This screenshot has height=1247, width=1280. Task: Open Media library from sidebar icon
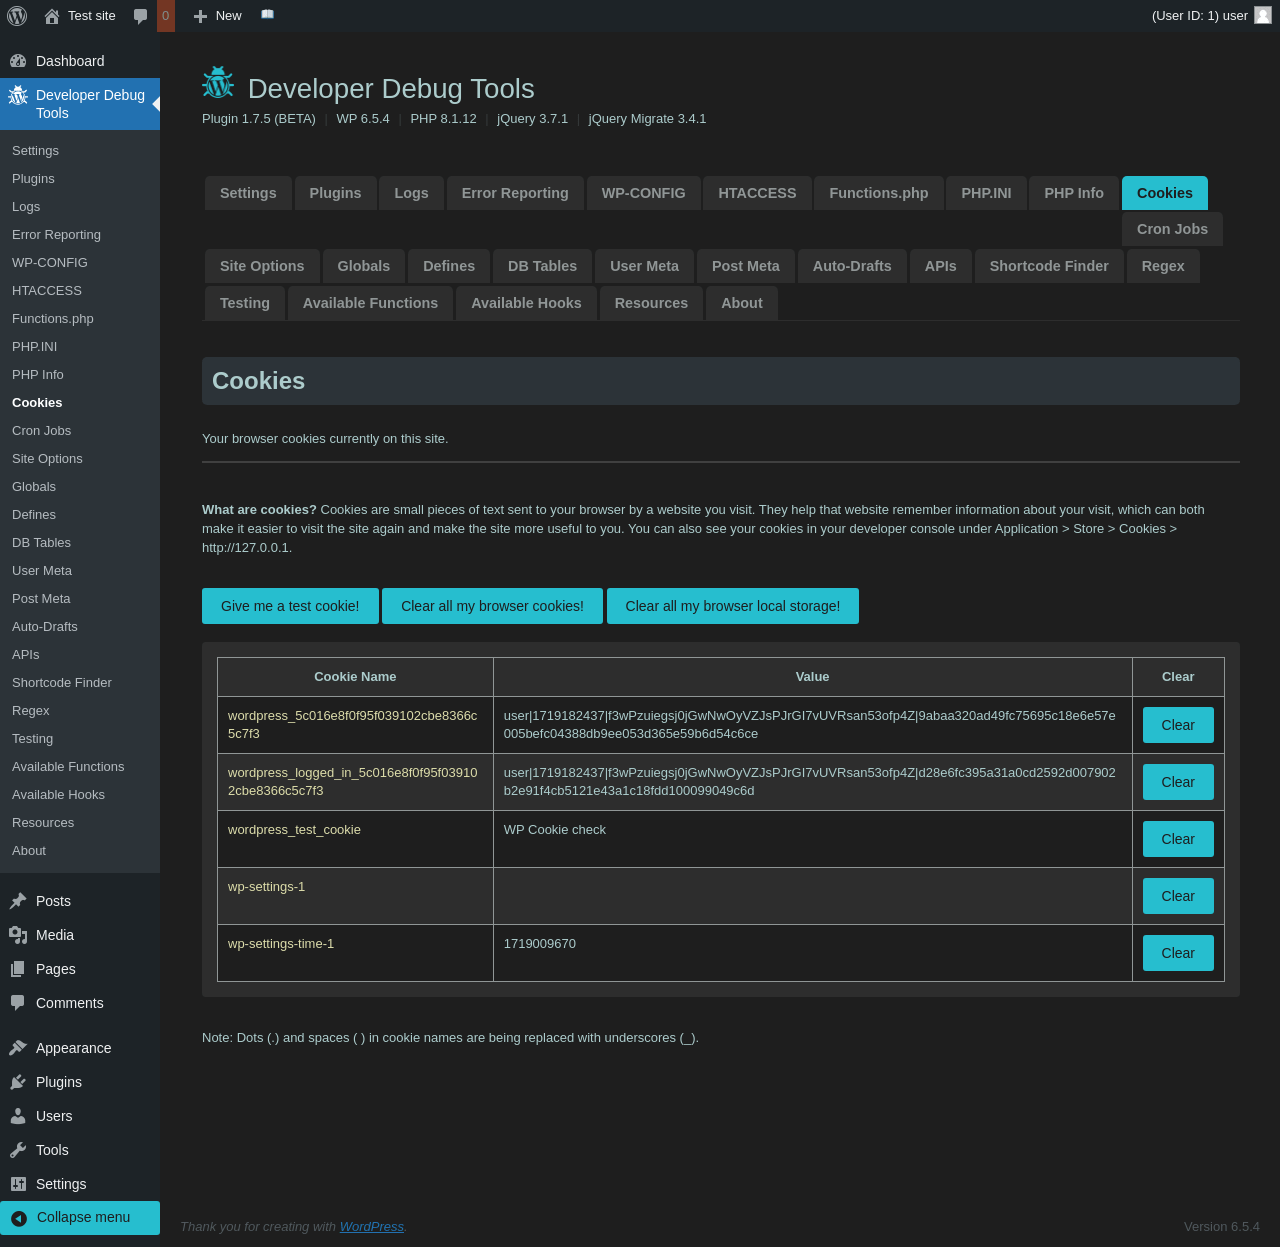[x=18, y=935]
